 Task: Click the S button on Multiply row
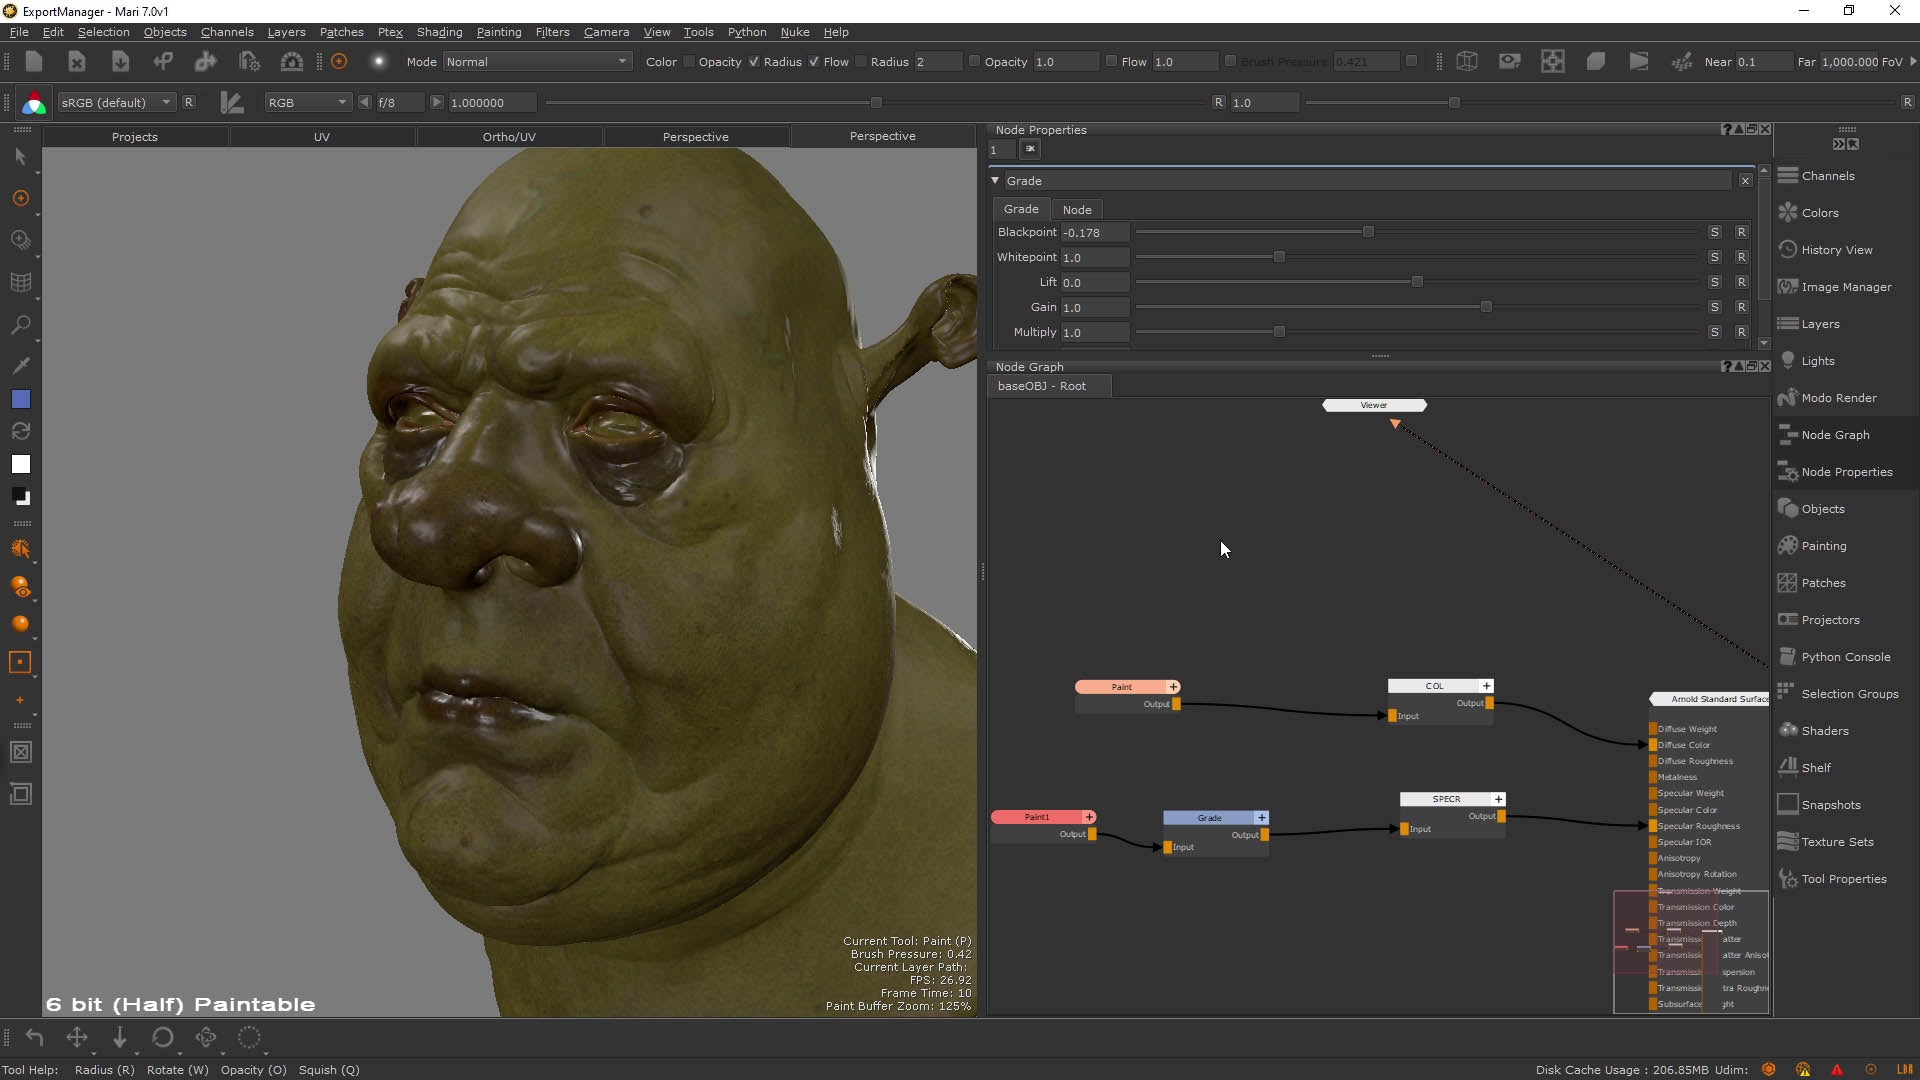point(1714,332)
